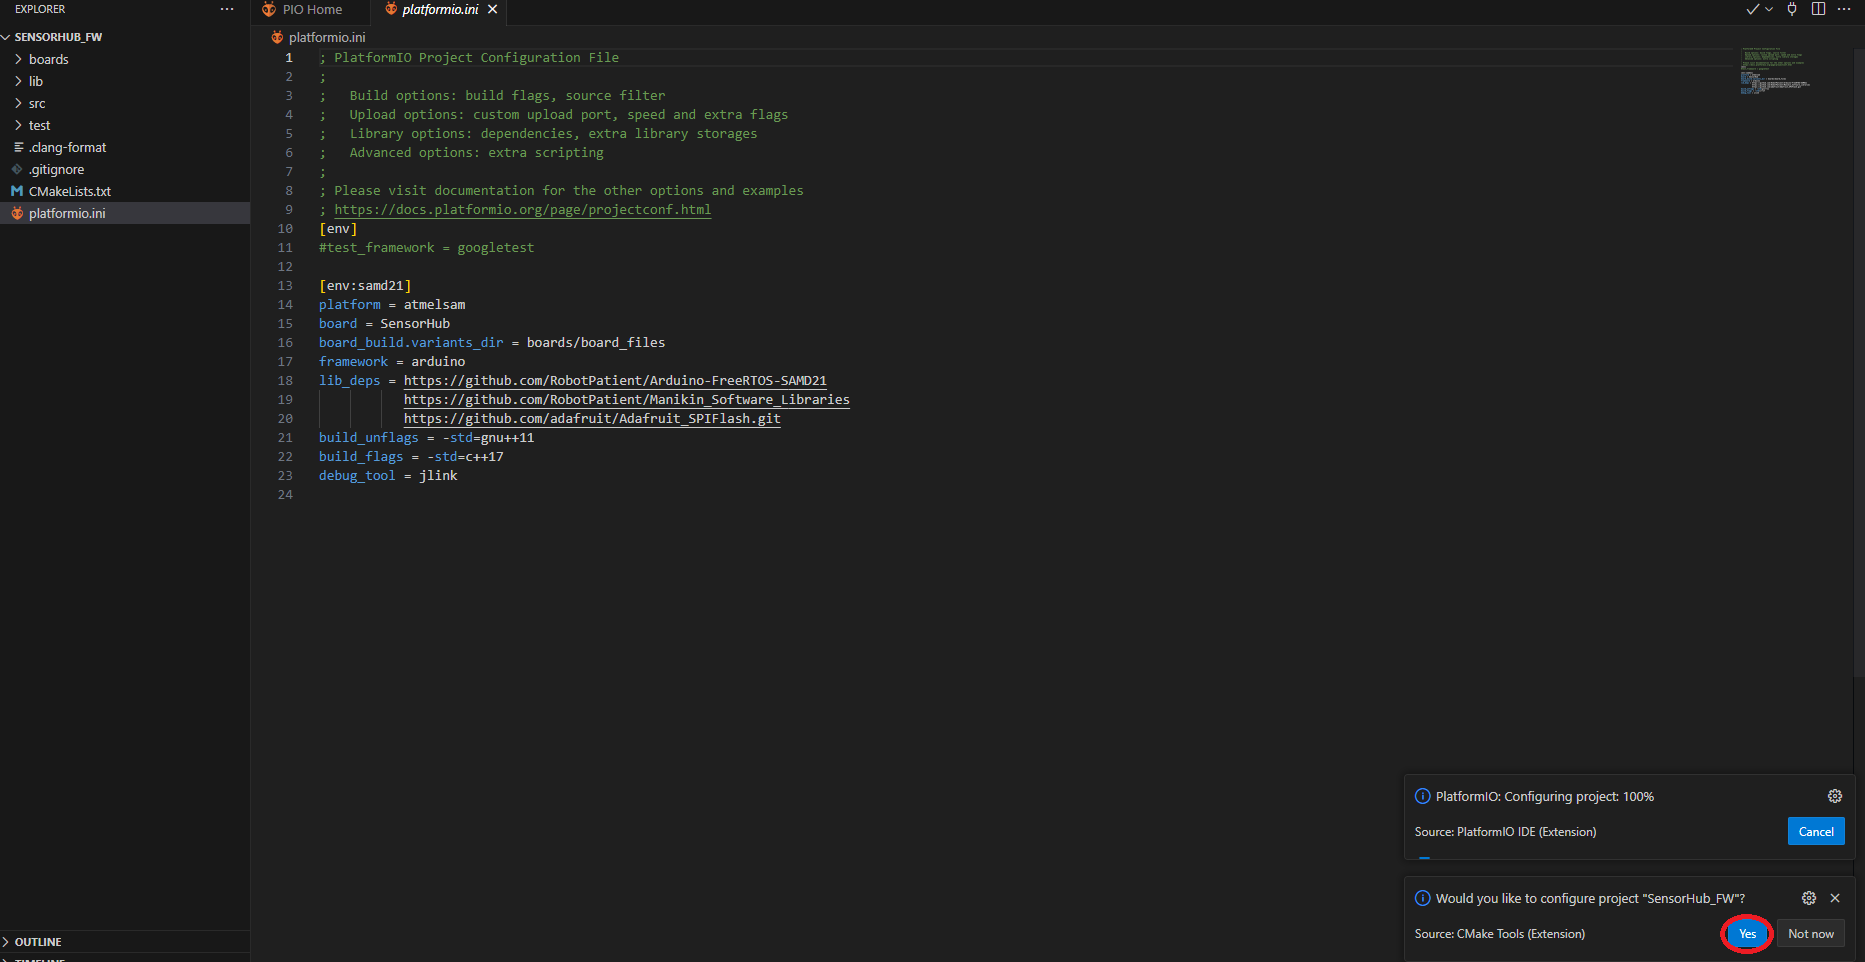Open Explorer panel more actions ellipsis
The image size is (1865, 962).
pos(227,9)
